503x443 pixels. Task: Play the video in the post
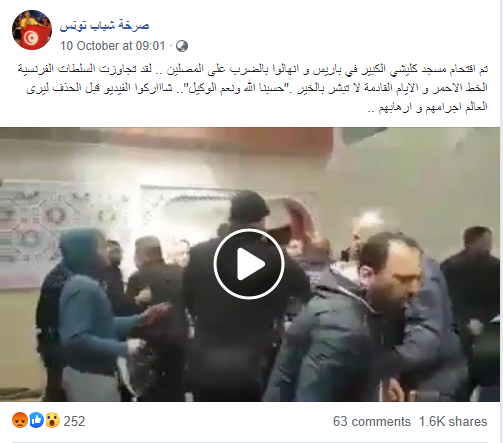pyautogui.click(x=249, y=264)
